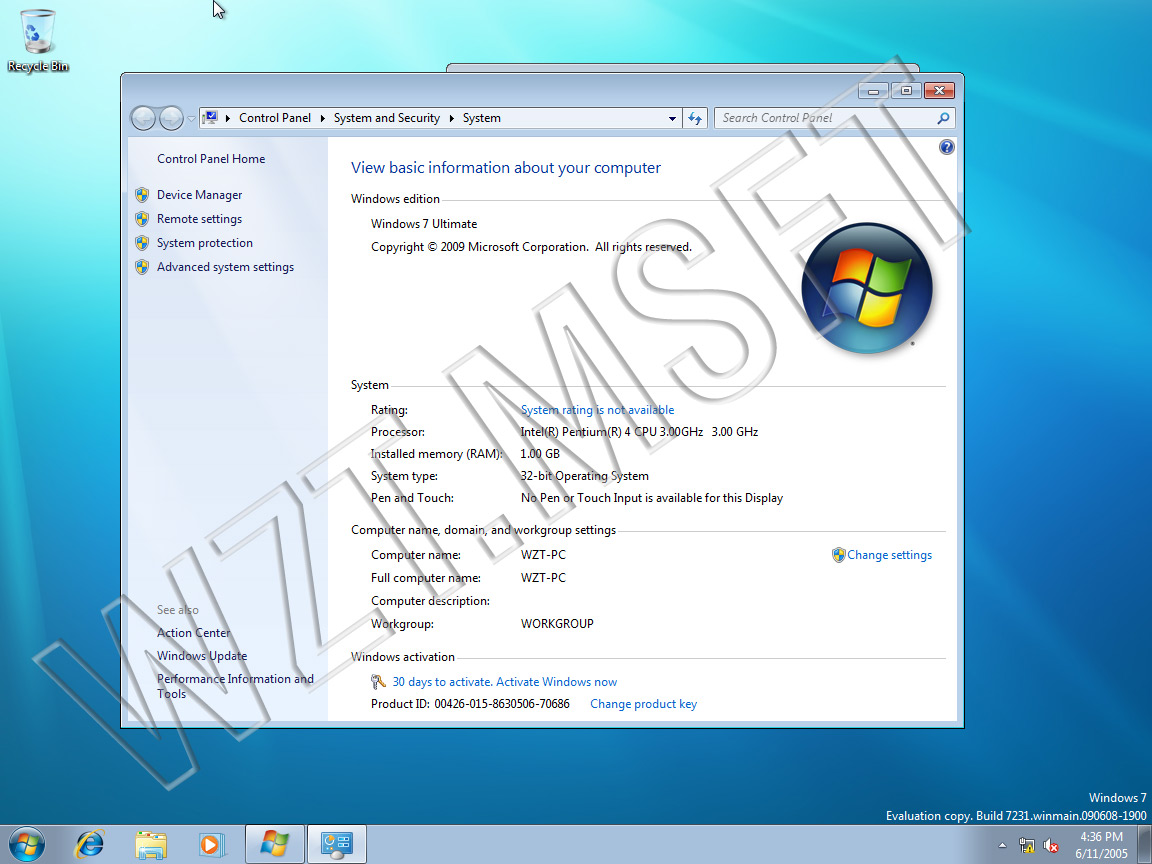
Task: Launch Internet Explorer from taskbar
Action: tap(90, 845)
